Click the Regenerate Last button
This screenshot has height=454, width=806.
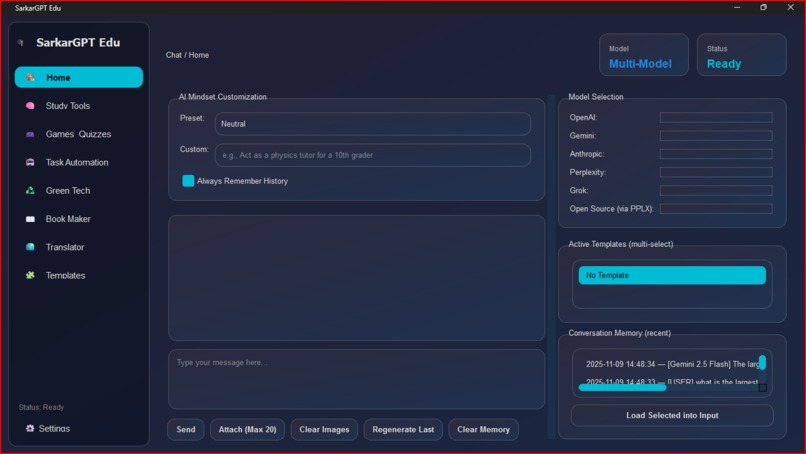[403, 429]
